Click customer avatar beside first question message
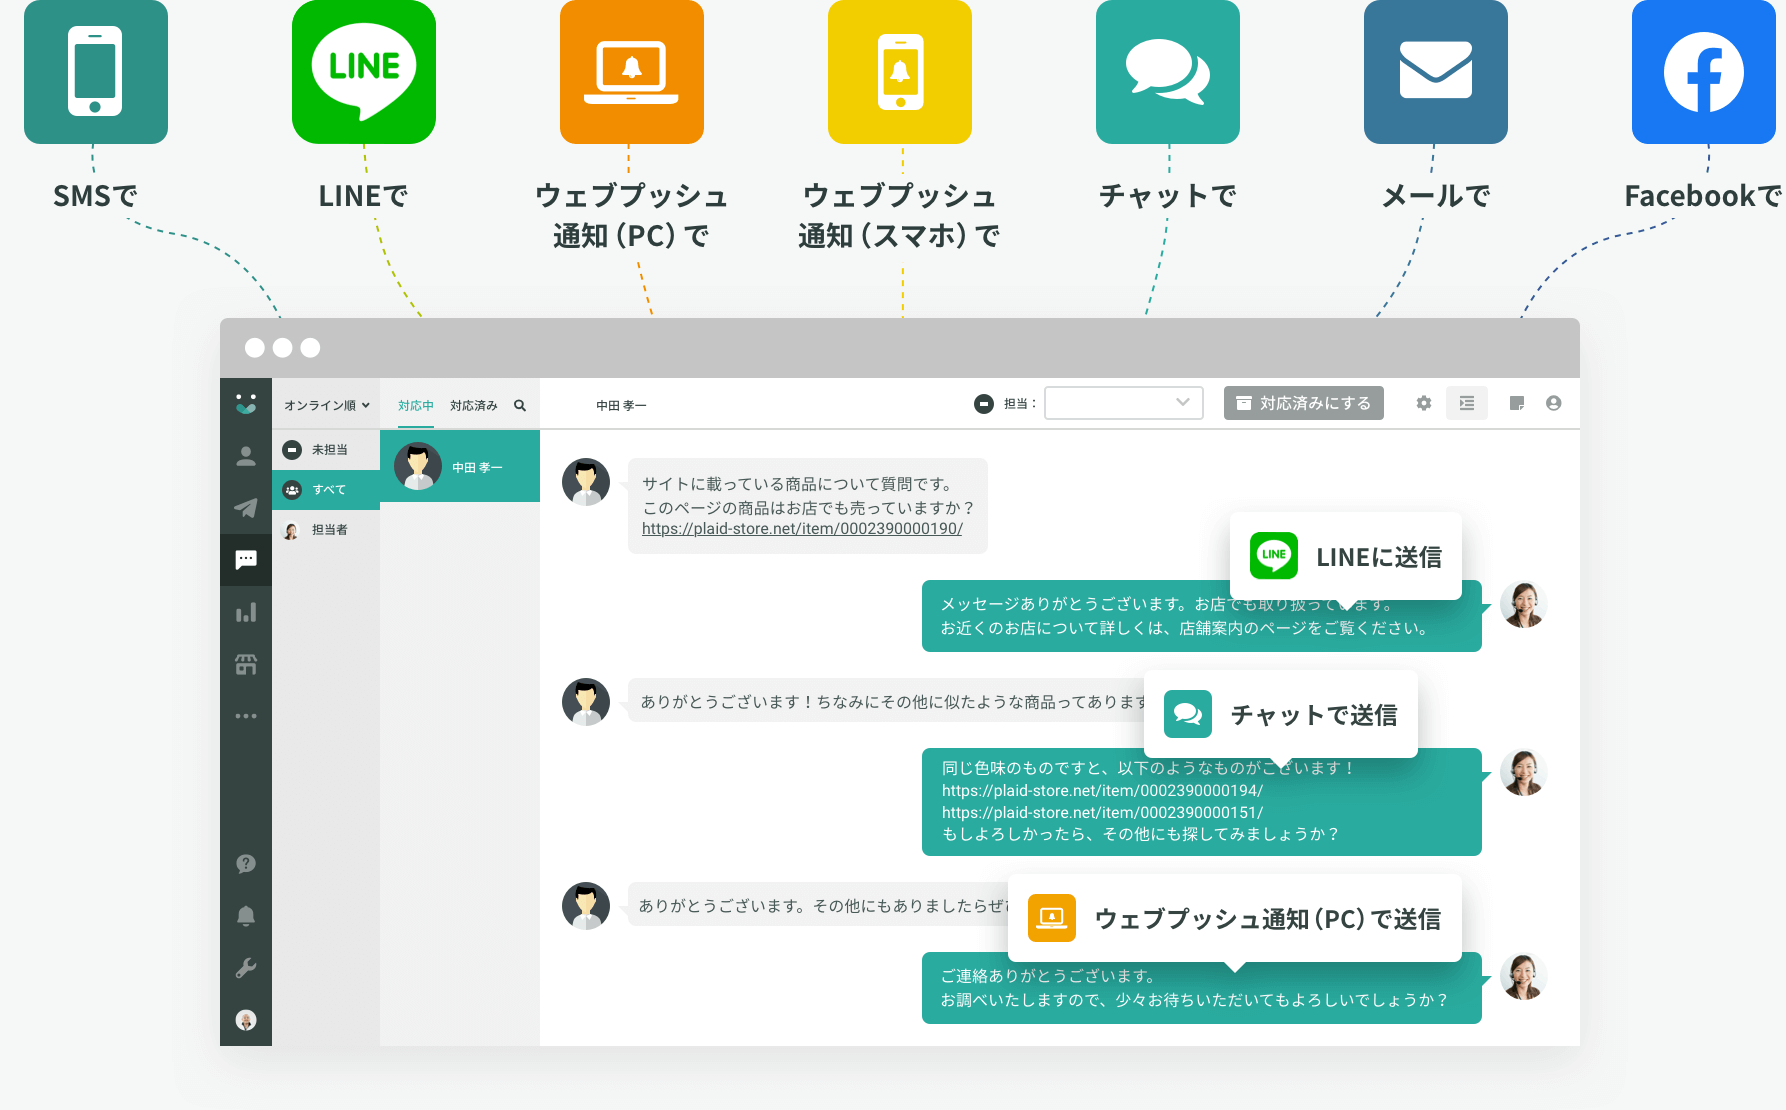The image size is (1786, 1110). [x=586, y=482]
